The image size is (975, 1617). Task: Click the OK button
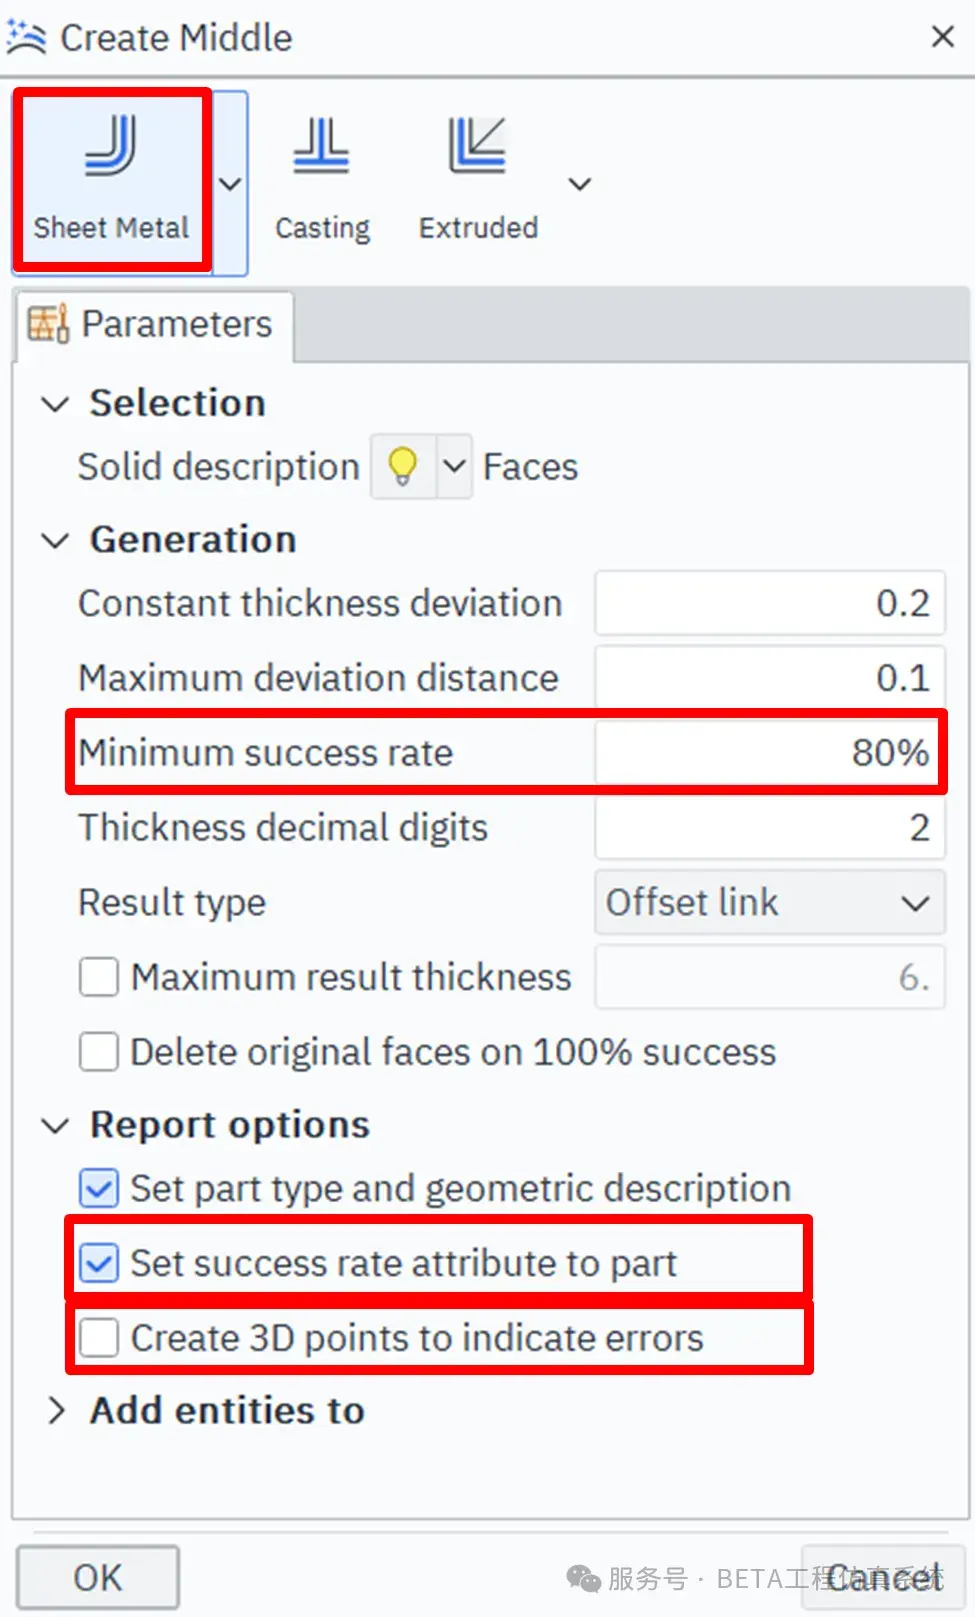[x=98, y=1577]
